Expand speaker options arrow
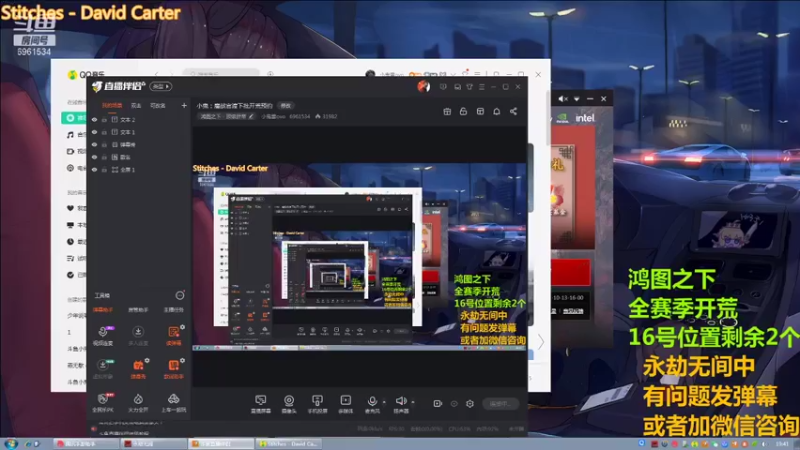800x450 pixels. 413,402
